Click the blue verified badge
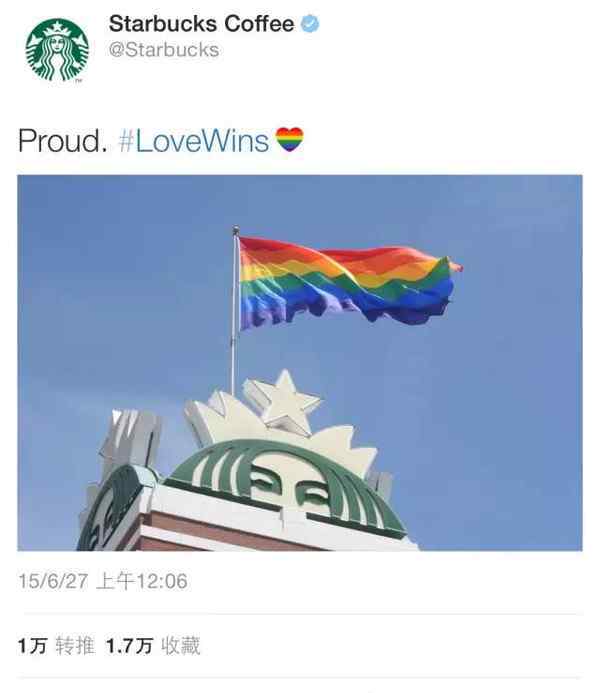 coord(310,23)
